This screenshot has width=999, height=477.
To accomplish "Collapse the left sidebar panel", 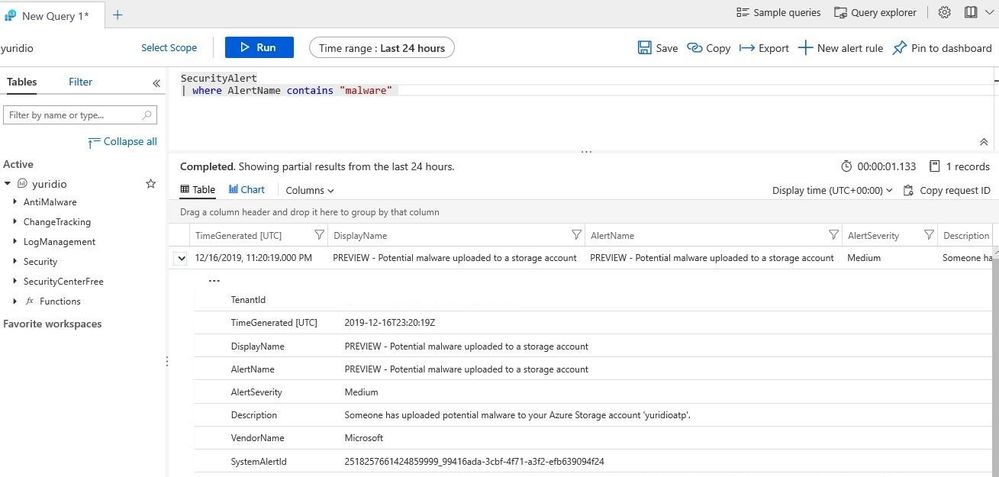I will (x=156, y=83).
